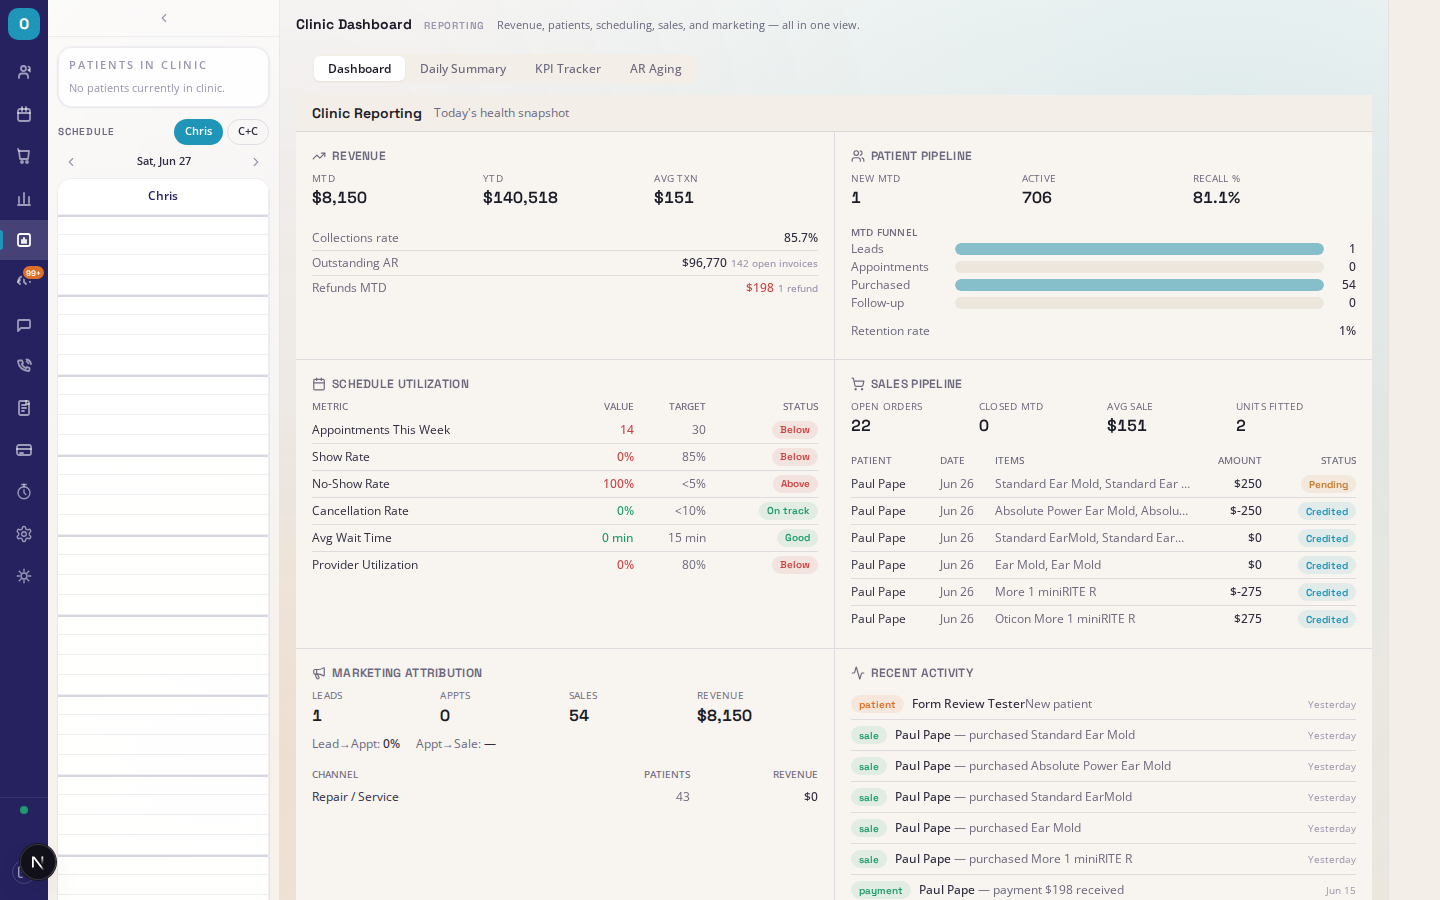Open the calendar icon in sidebar

click(24, 114)
